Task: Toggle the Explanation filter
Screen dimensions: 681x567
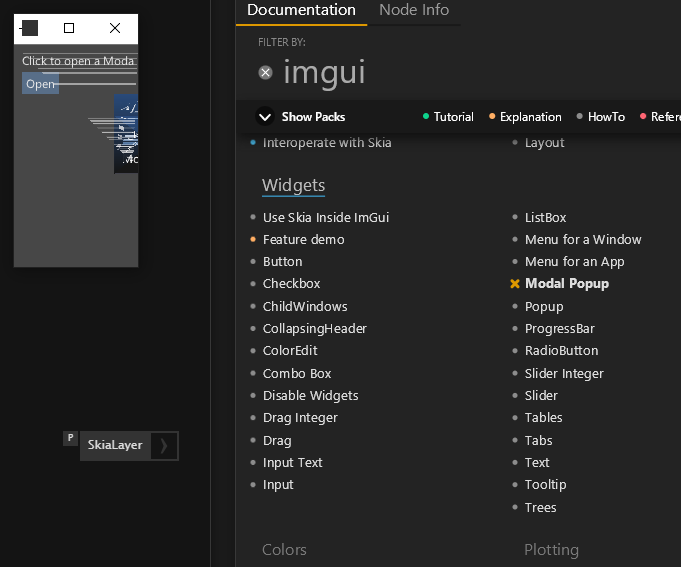Action: 525,117
